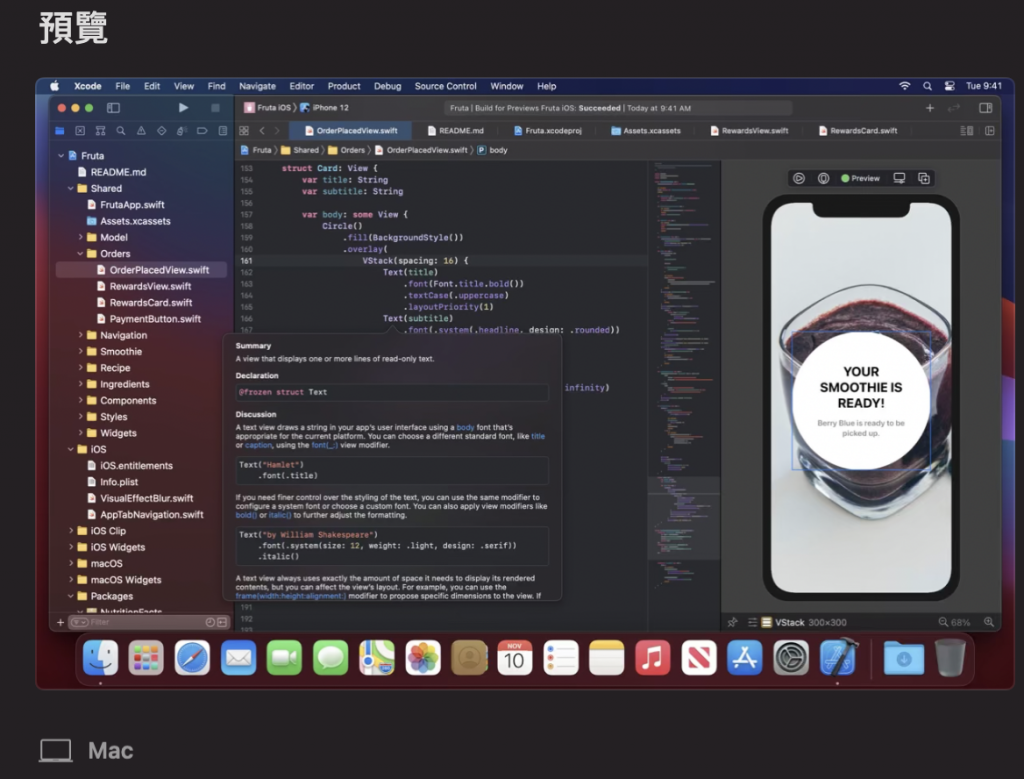Screen dimensions: 1024x779
Task: Open the Product menu
Action: [344, 86]
